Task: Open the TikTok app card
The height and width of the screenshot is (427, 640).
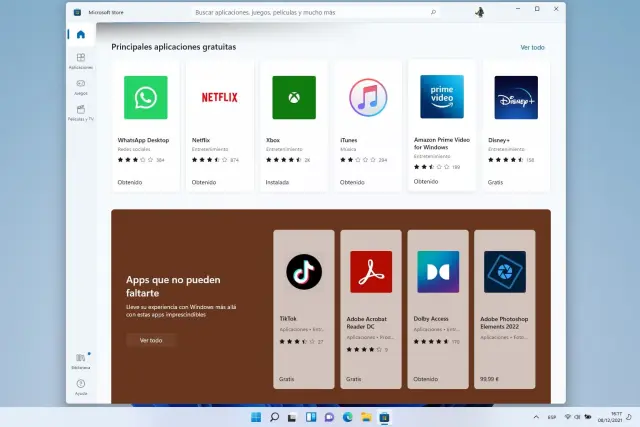Action: point(304,310)
